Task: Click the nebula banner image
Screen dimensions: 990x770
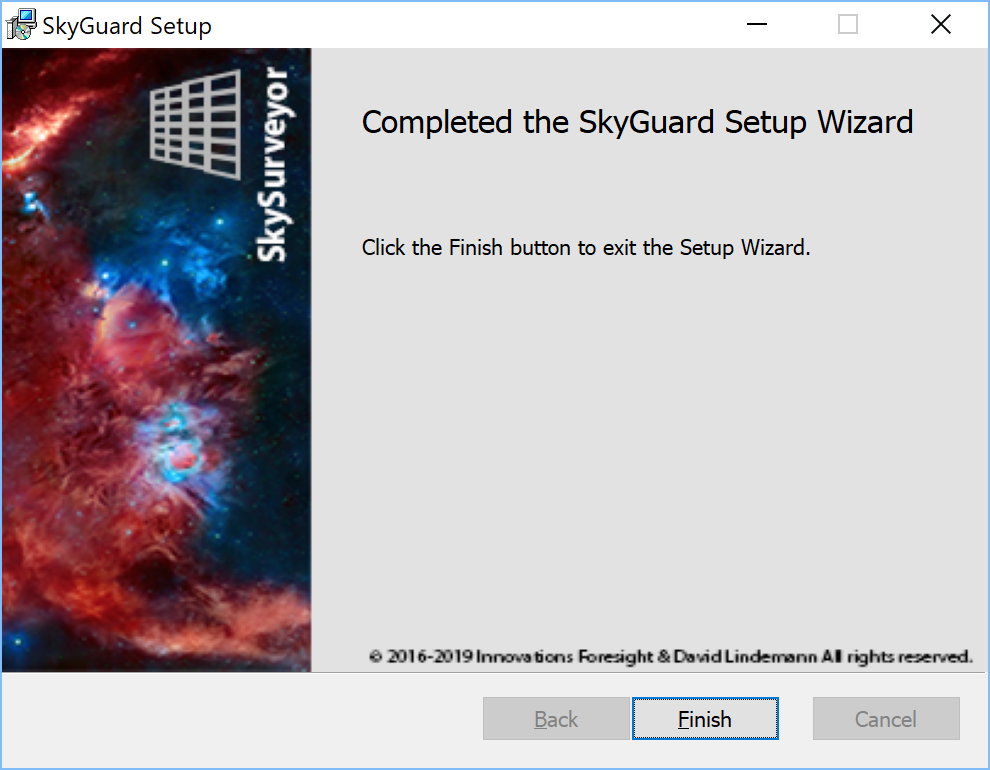Action: [157, 360]
